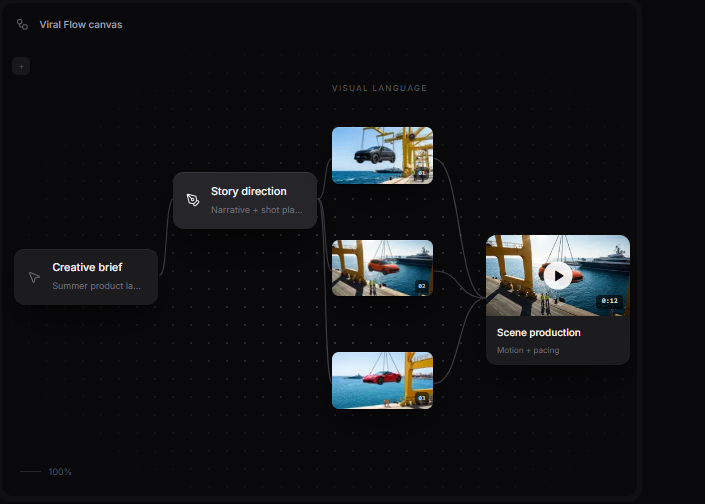Click the Scene production title
Viewport: 705px width, 504px height.
click(x=538, y=333)
